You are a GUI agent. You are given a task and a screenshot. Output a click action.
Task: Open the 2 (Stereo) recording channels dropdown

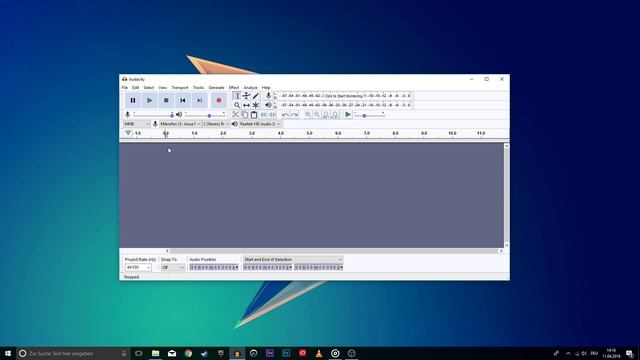coord(216,124)
